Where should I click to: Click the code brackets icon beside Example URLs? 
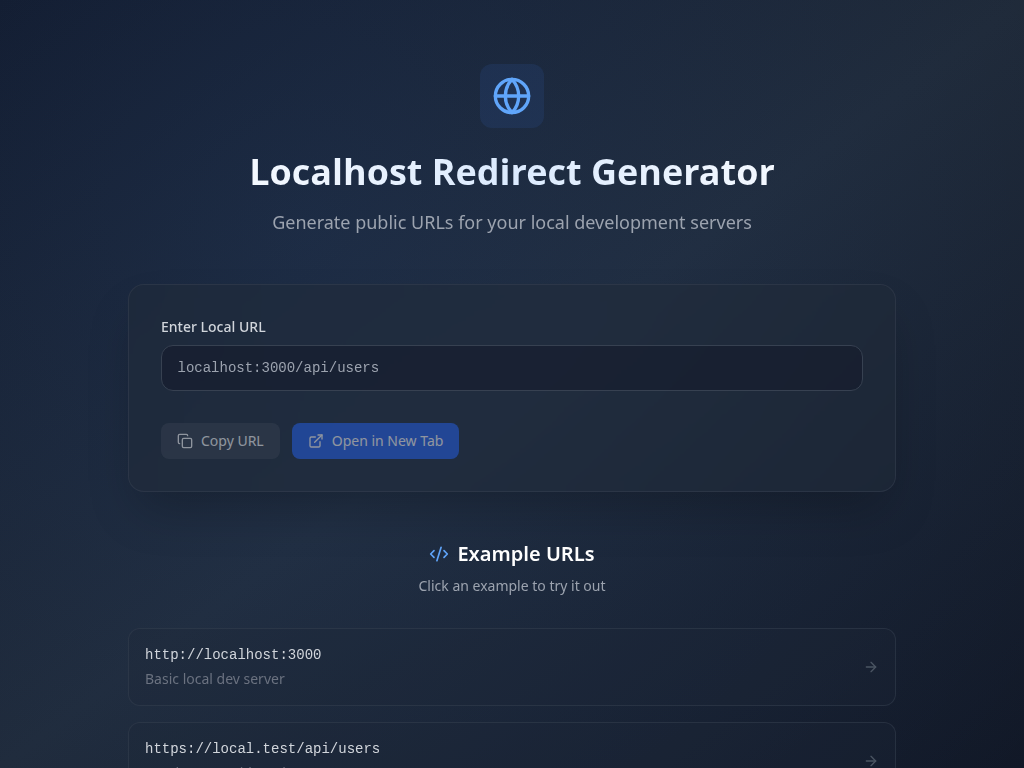click(439, 554)
